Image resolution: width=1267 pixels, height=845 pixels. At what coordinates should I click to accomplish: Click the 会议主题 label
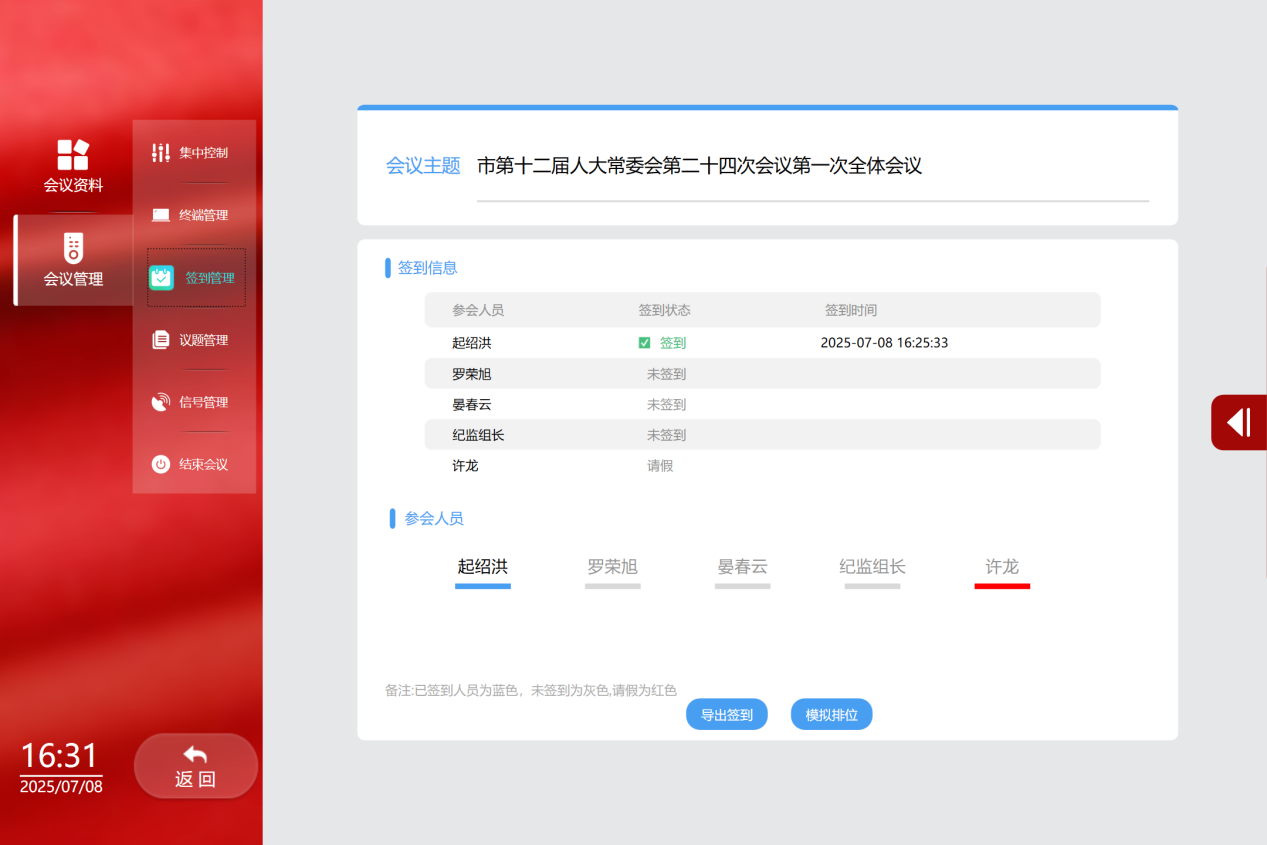pyautogui.click(x=423, y=166)
